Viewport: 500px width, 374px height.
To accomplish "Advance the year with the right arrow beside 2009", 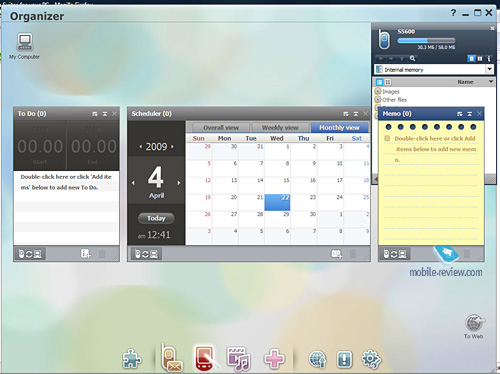I will point(172,146).
